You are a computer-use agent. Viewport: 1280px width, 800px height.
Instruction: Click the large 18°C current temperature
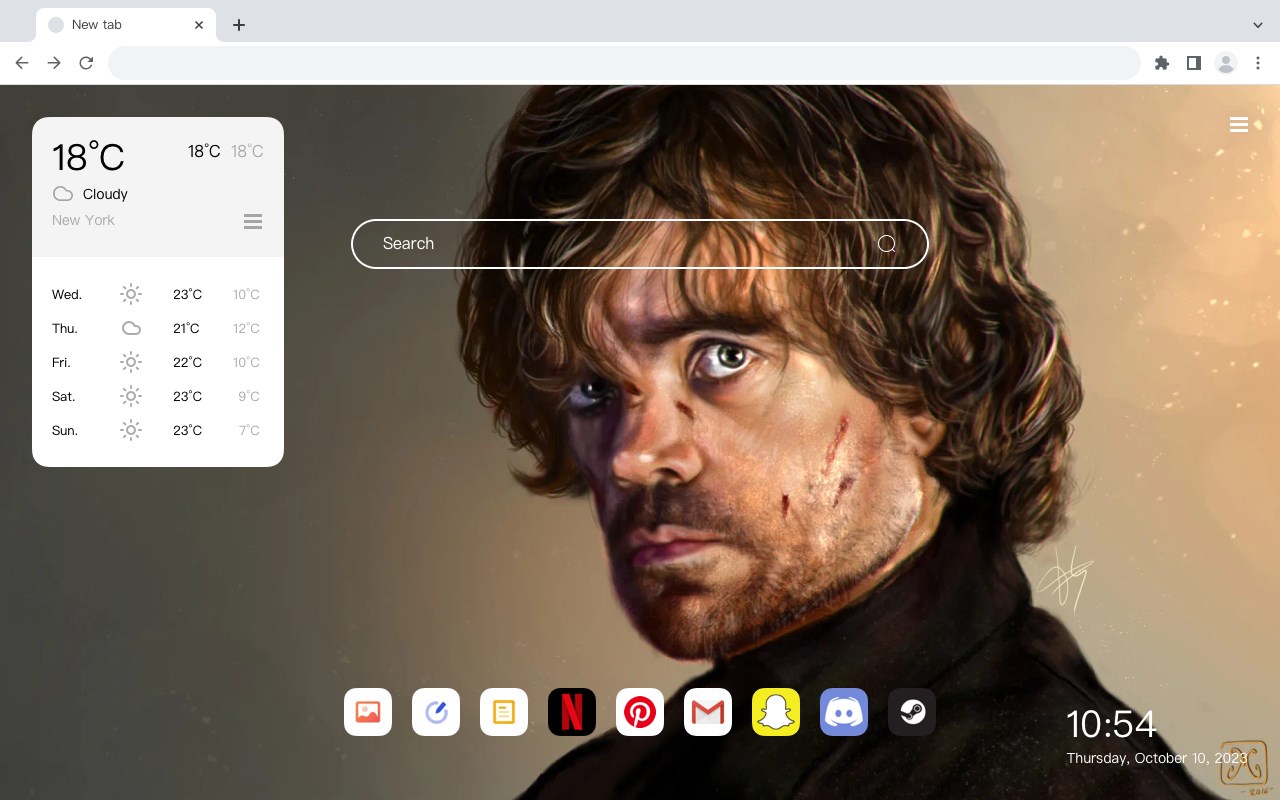coord(88,157)
